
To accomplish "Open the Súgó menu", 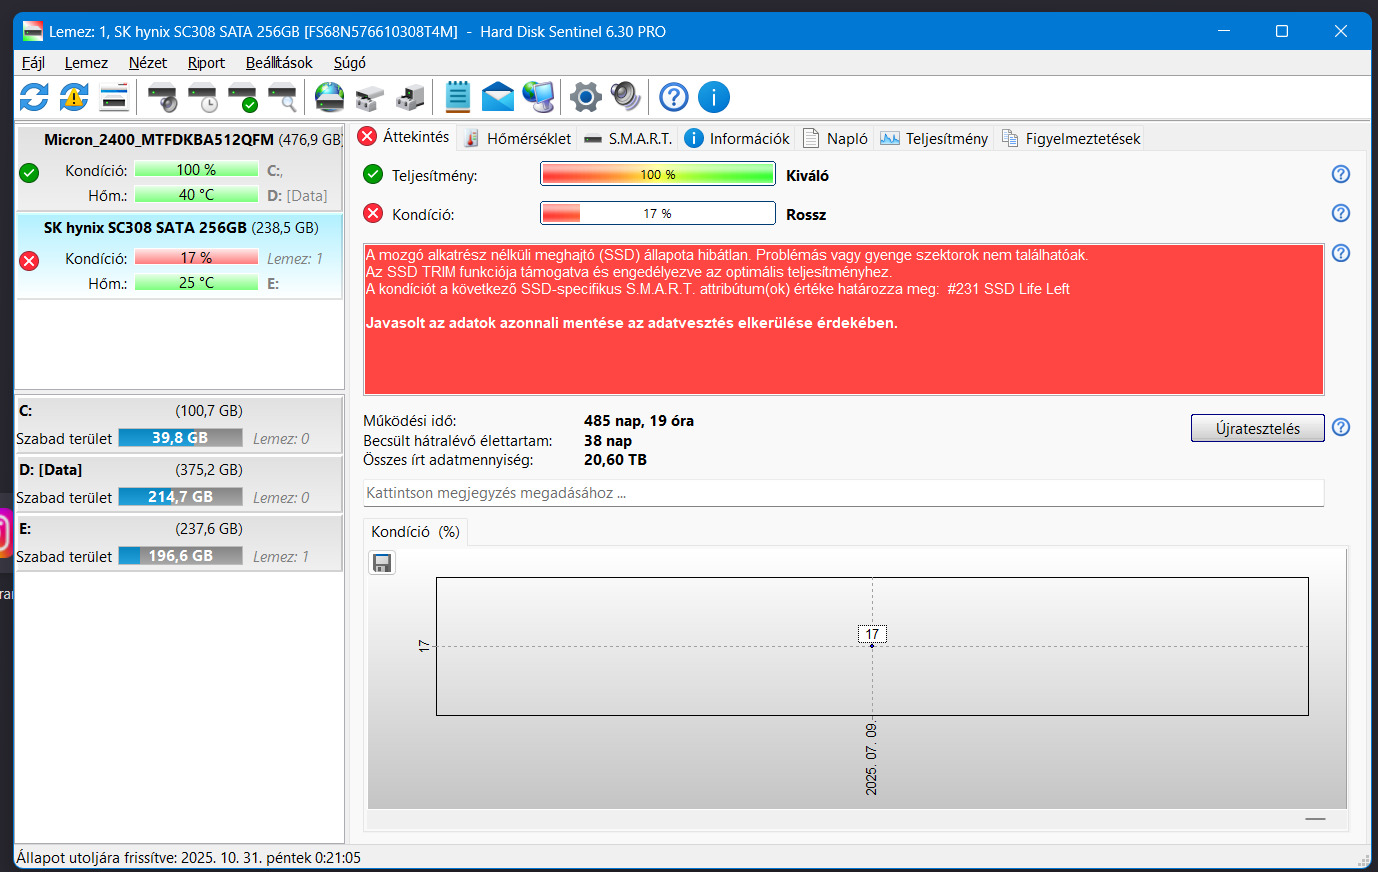I will point(349,62).
